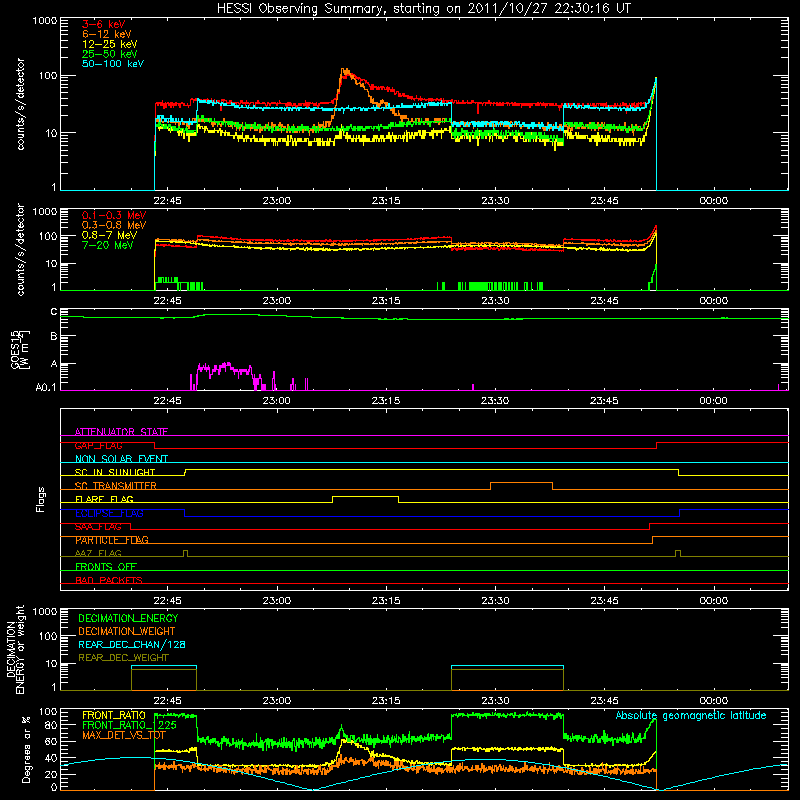This screenshot has width=800, height=800.
Task: Click the 0.3-0.8 MeV legend entry
Action: click(x=114, y=225)
